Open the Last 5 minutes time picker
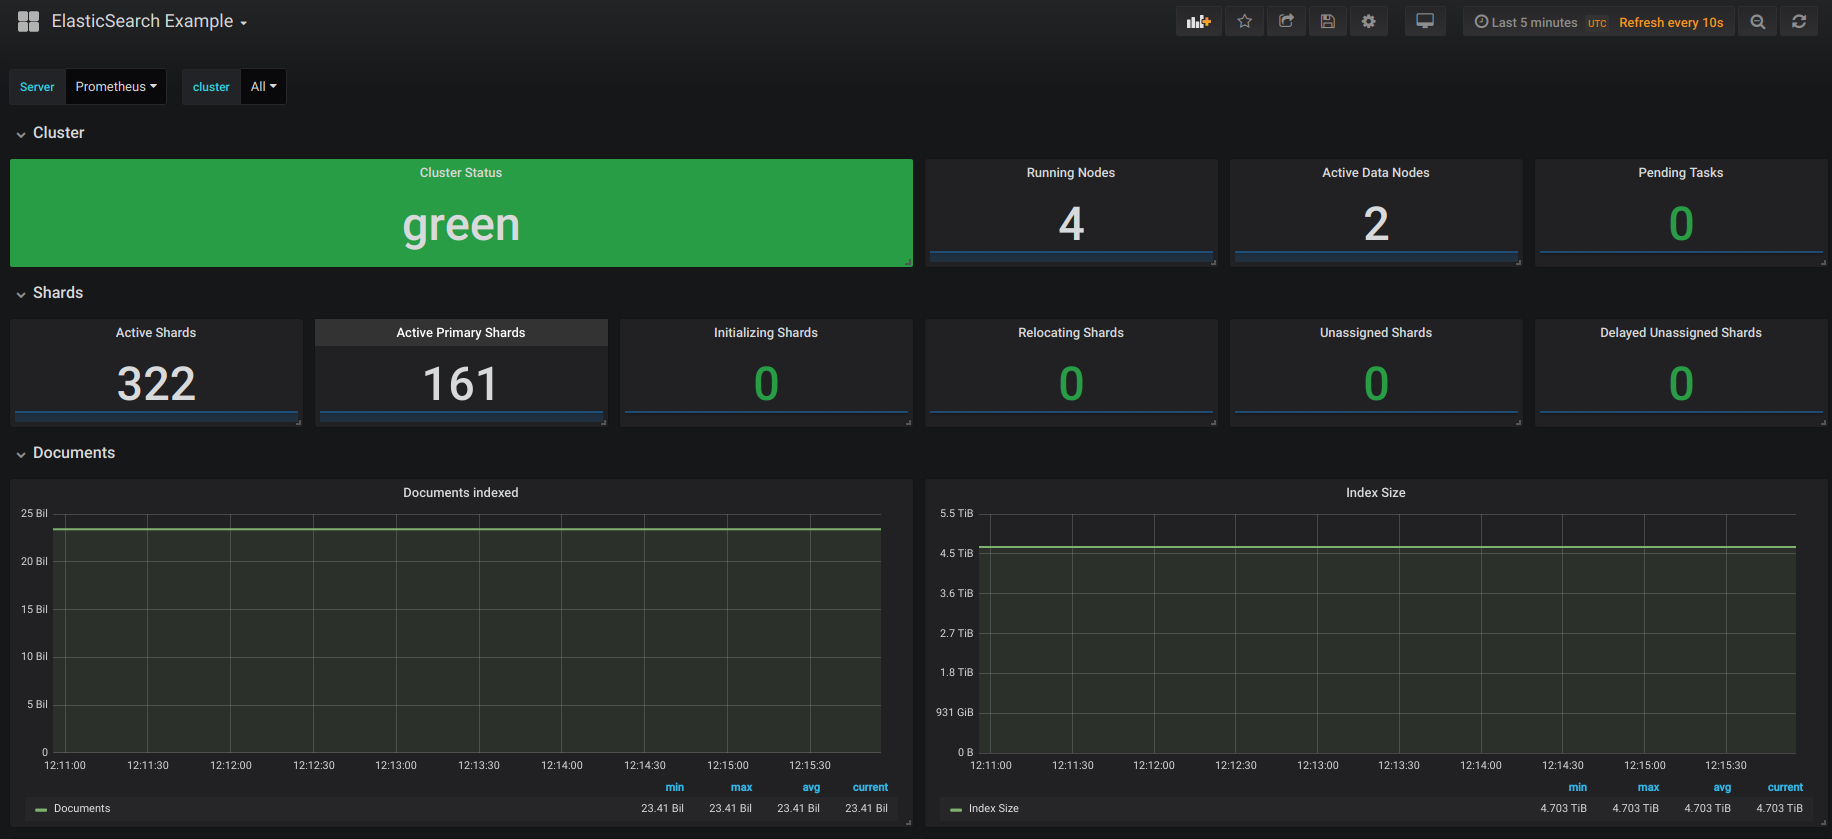The height and width of the screenshot is (839, 1832). coord(1533,22)
